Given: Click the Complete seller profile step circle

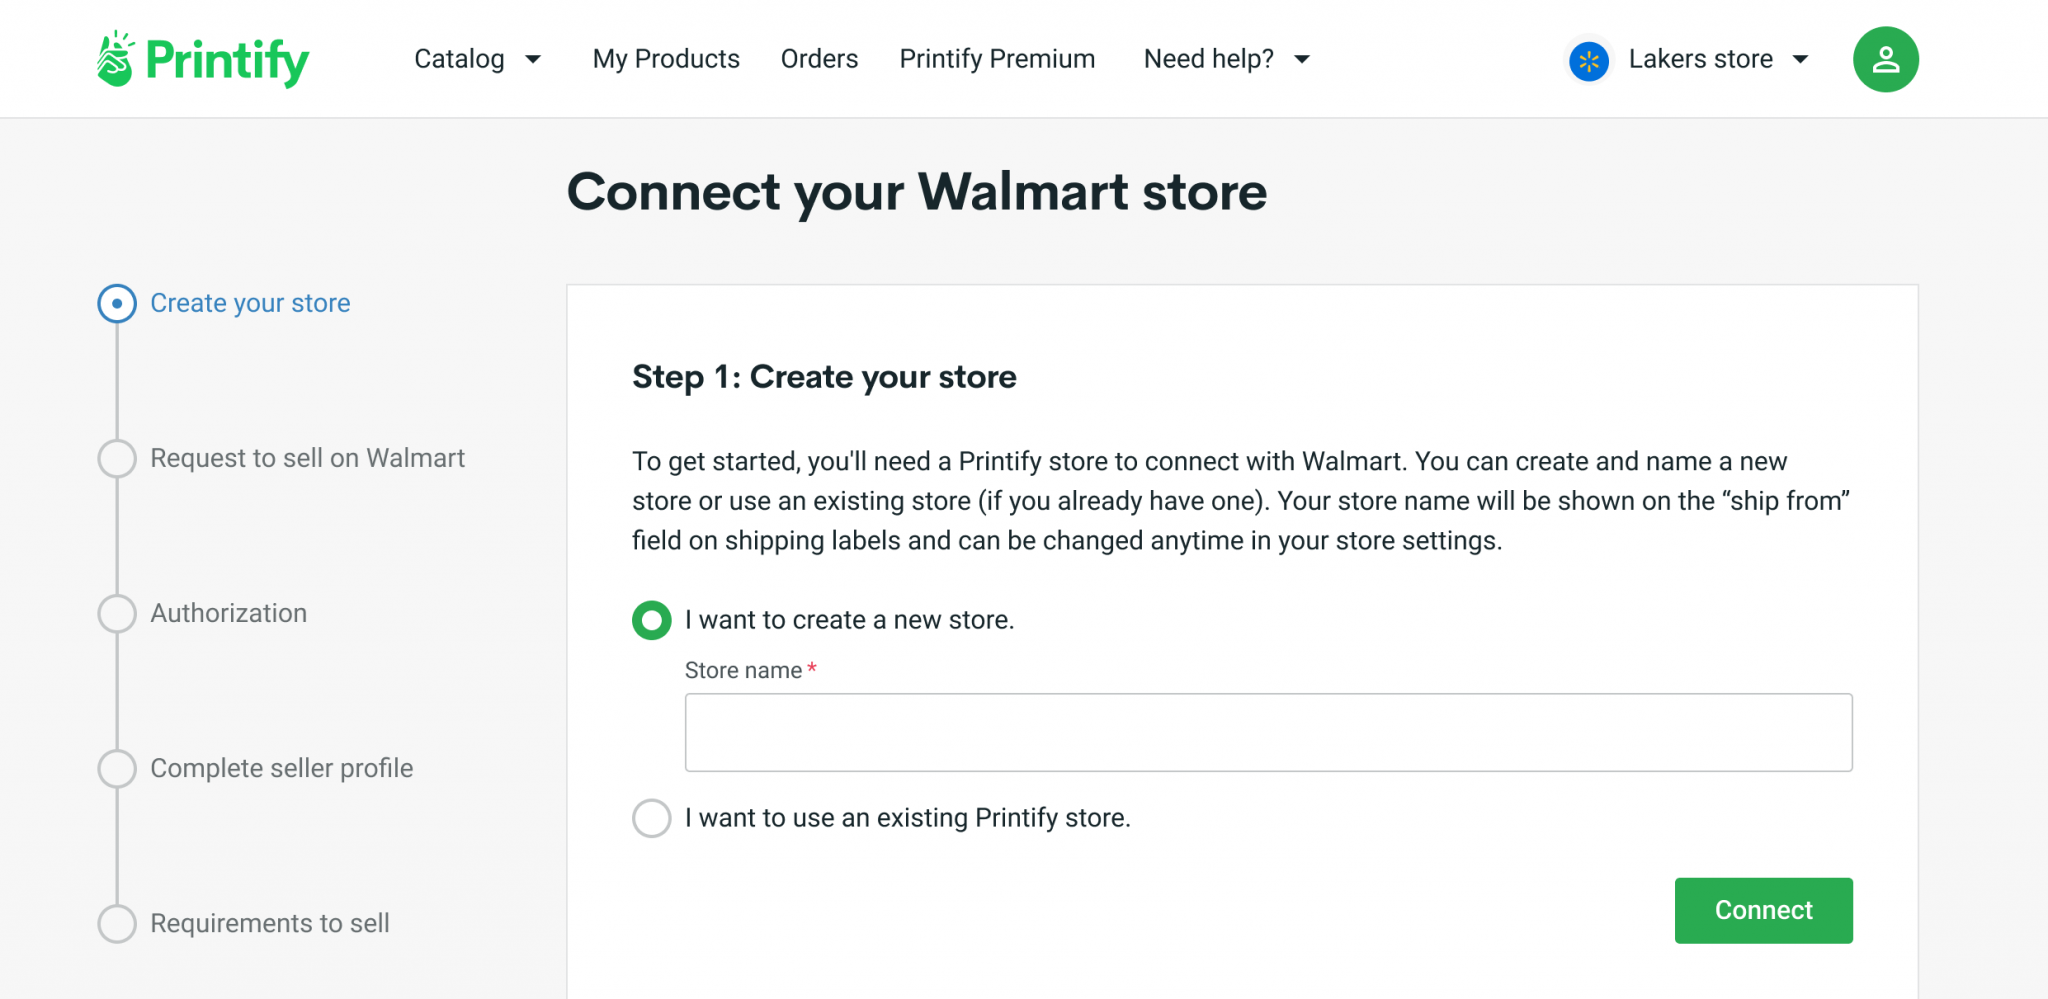Looking at the screenshot, I should pos(116,768).
